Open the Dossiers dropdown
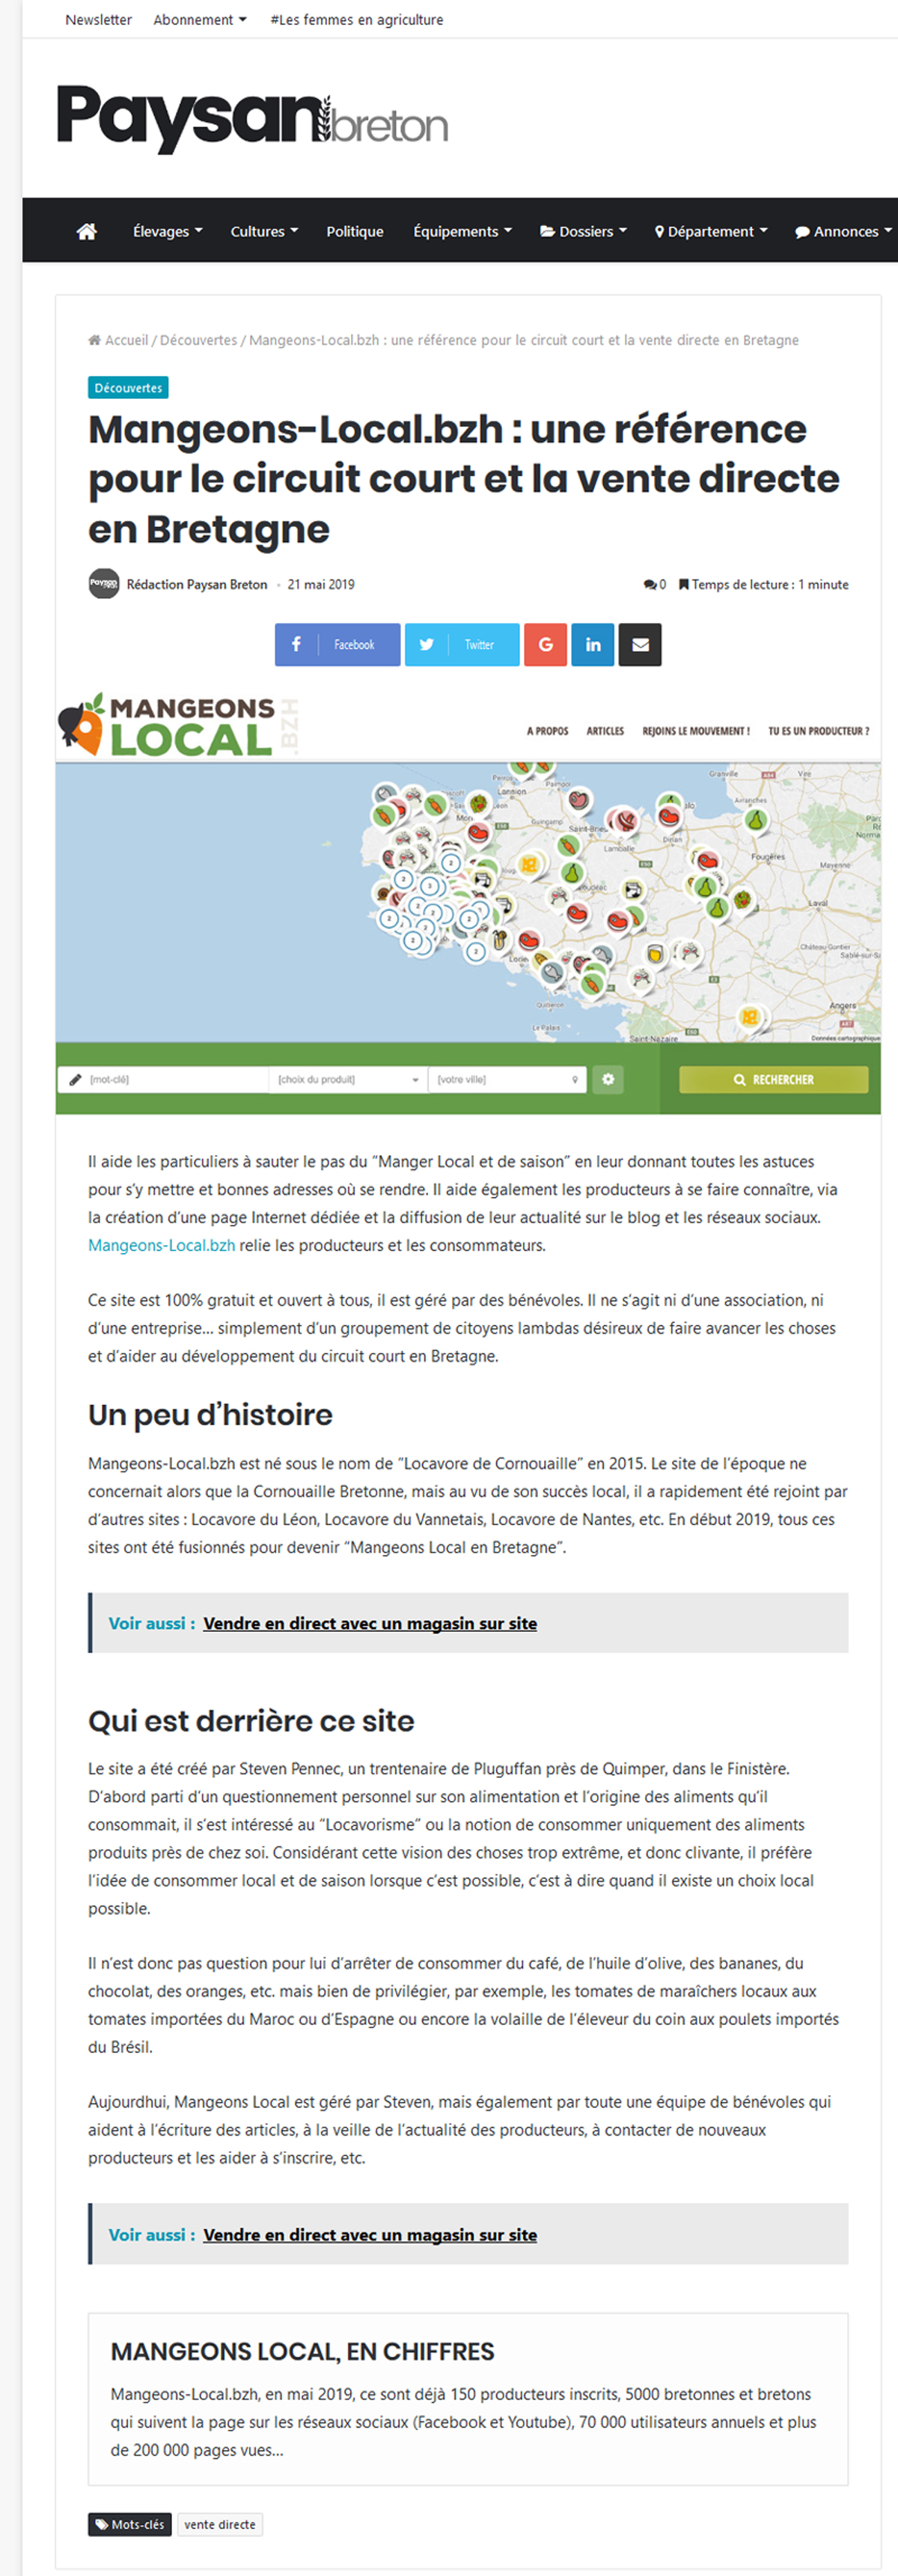Viewport: 898px width, 2576px height. click(584, 231)
